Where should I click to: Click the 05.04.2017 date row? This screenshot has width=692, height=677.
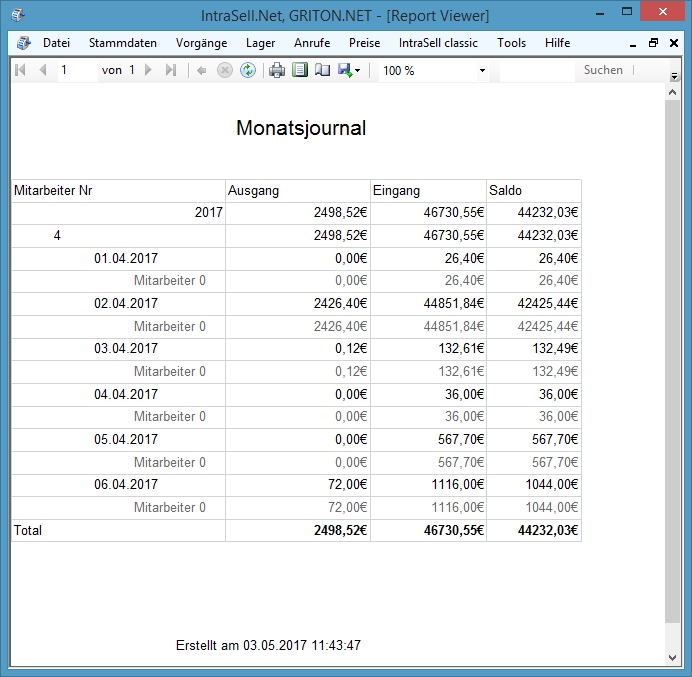click(126, 440)
